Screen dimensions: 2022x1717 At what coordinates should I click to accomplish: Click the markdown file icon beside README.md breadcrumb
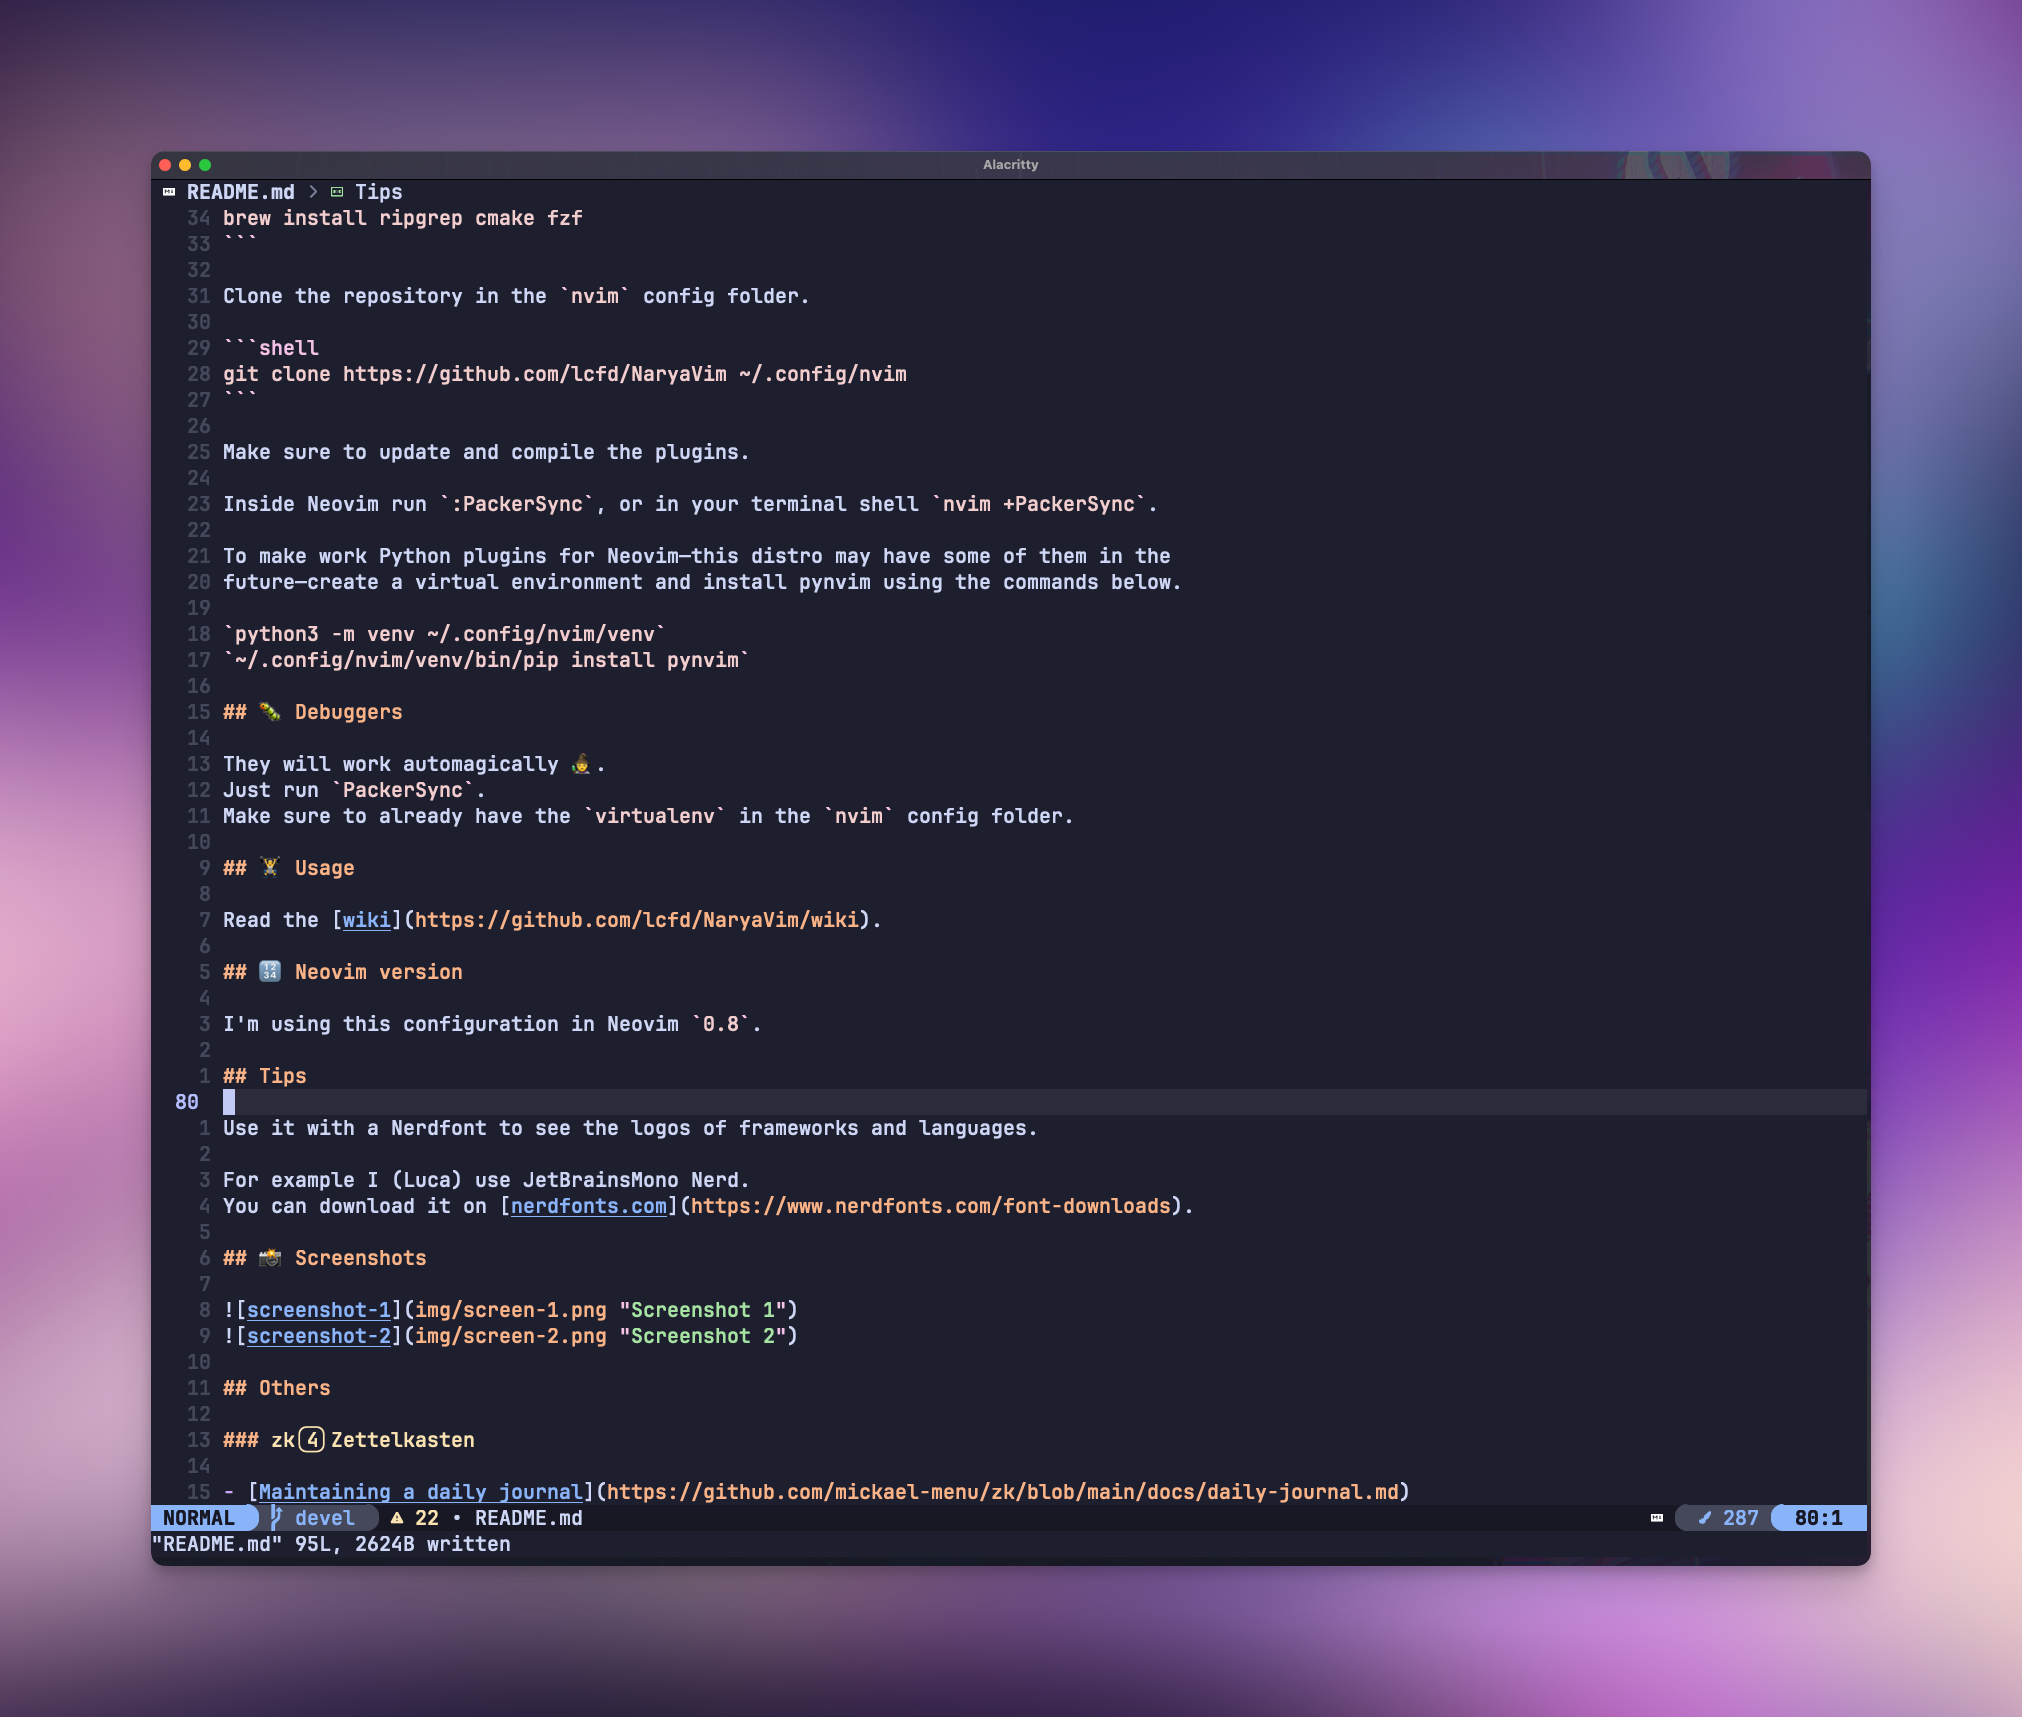click(x=169, y=192)
